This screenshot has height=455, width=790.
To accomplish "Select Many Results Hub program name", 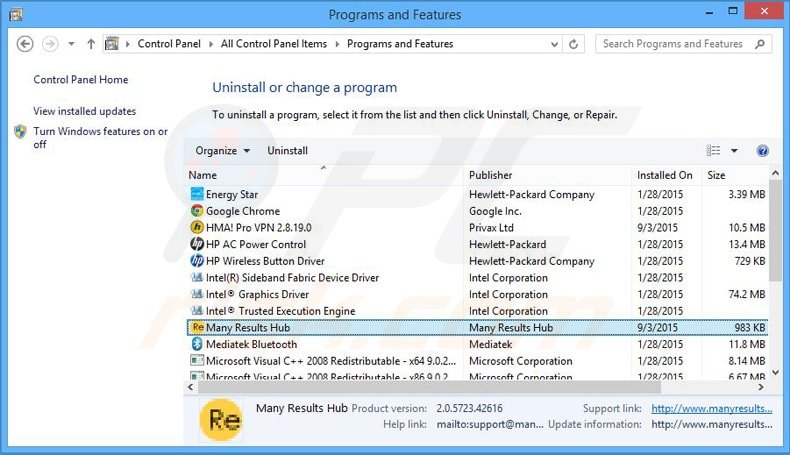I will (248, 328).
